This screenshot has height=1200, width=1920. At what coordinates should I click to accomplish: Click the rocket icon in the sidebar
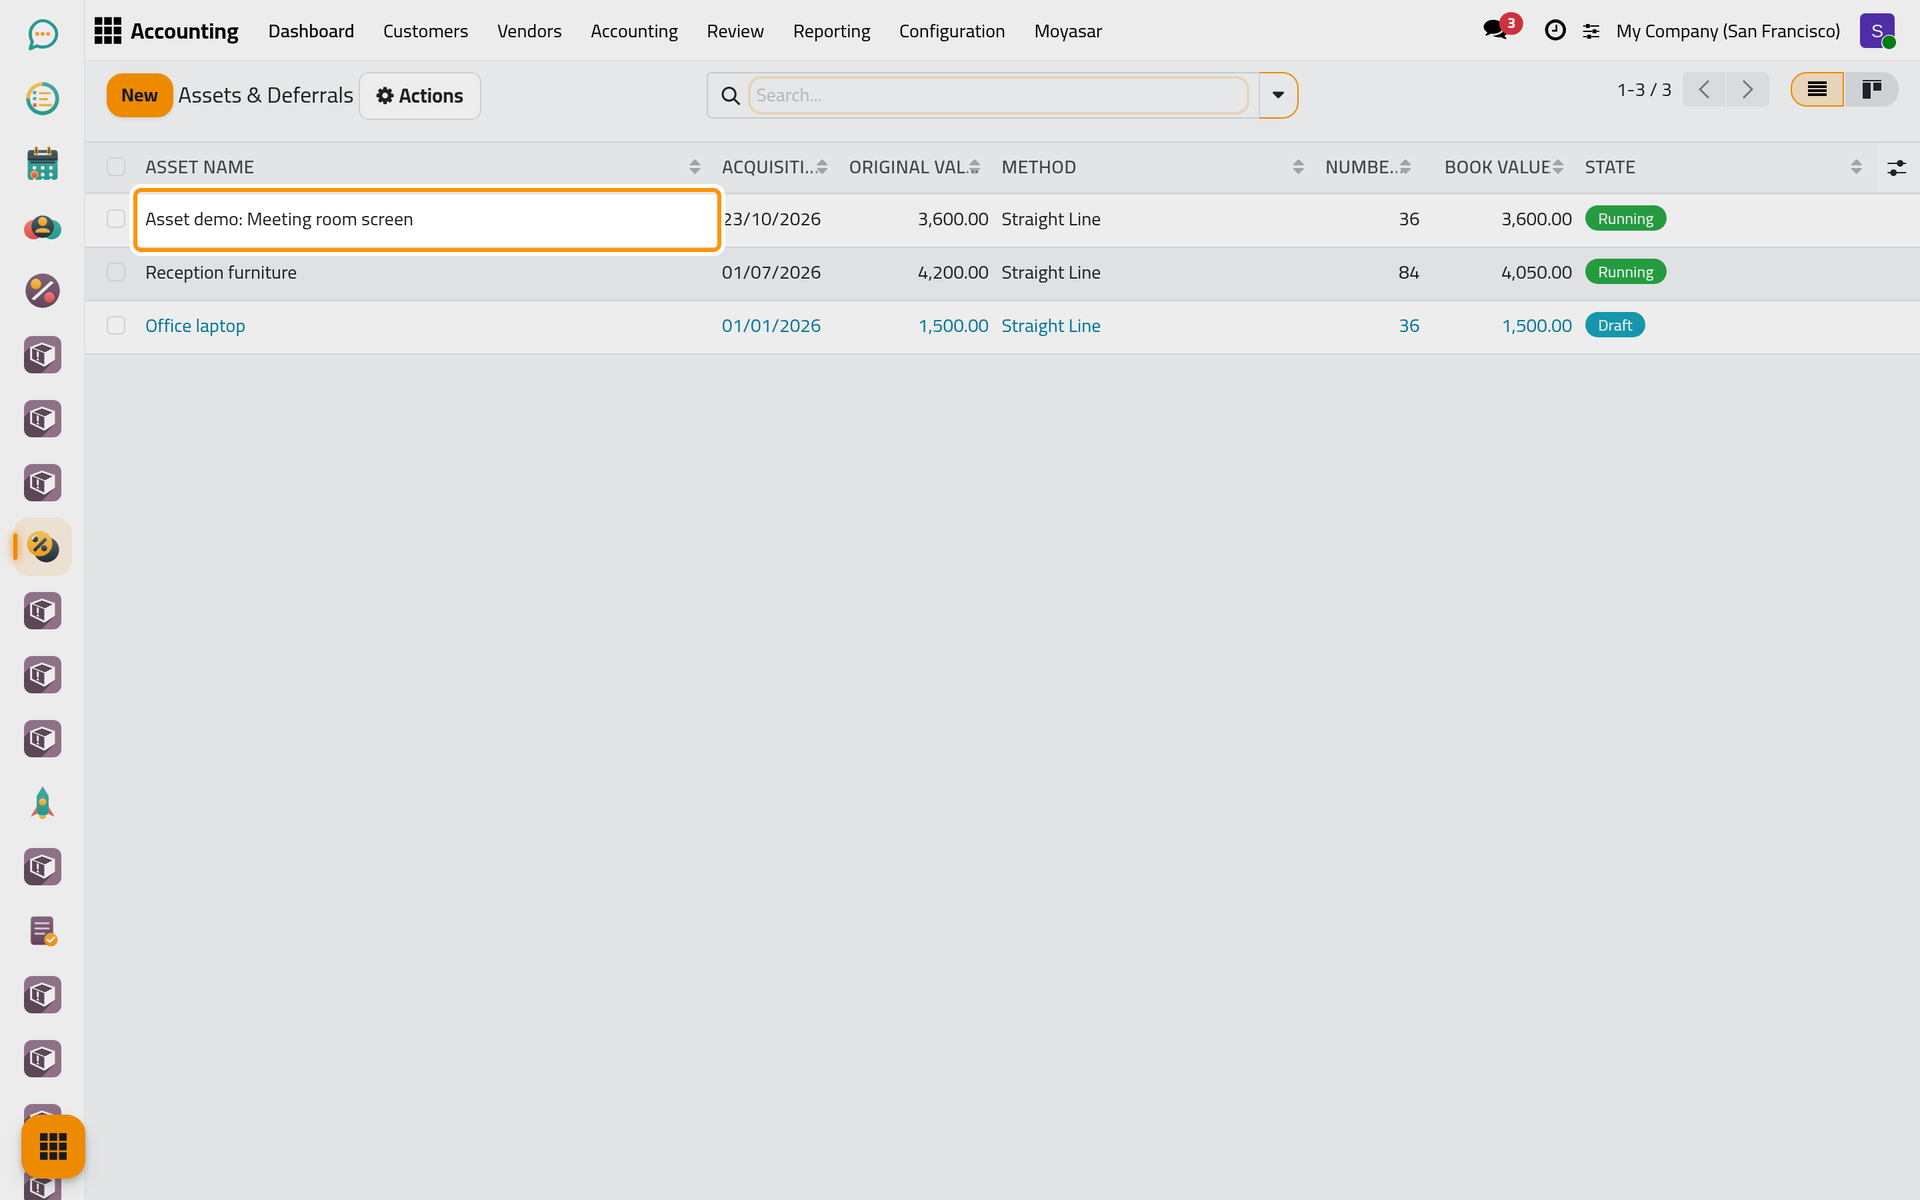point(42,803)
